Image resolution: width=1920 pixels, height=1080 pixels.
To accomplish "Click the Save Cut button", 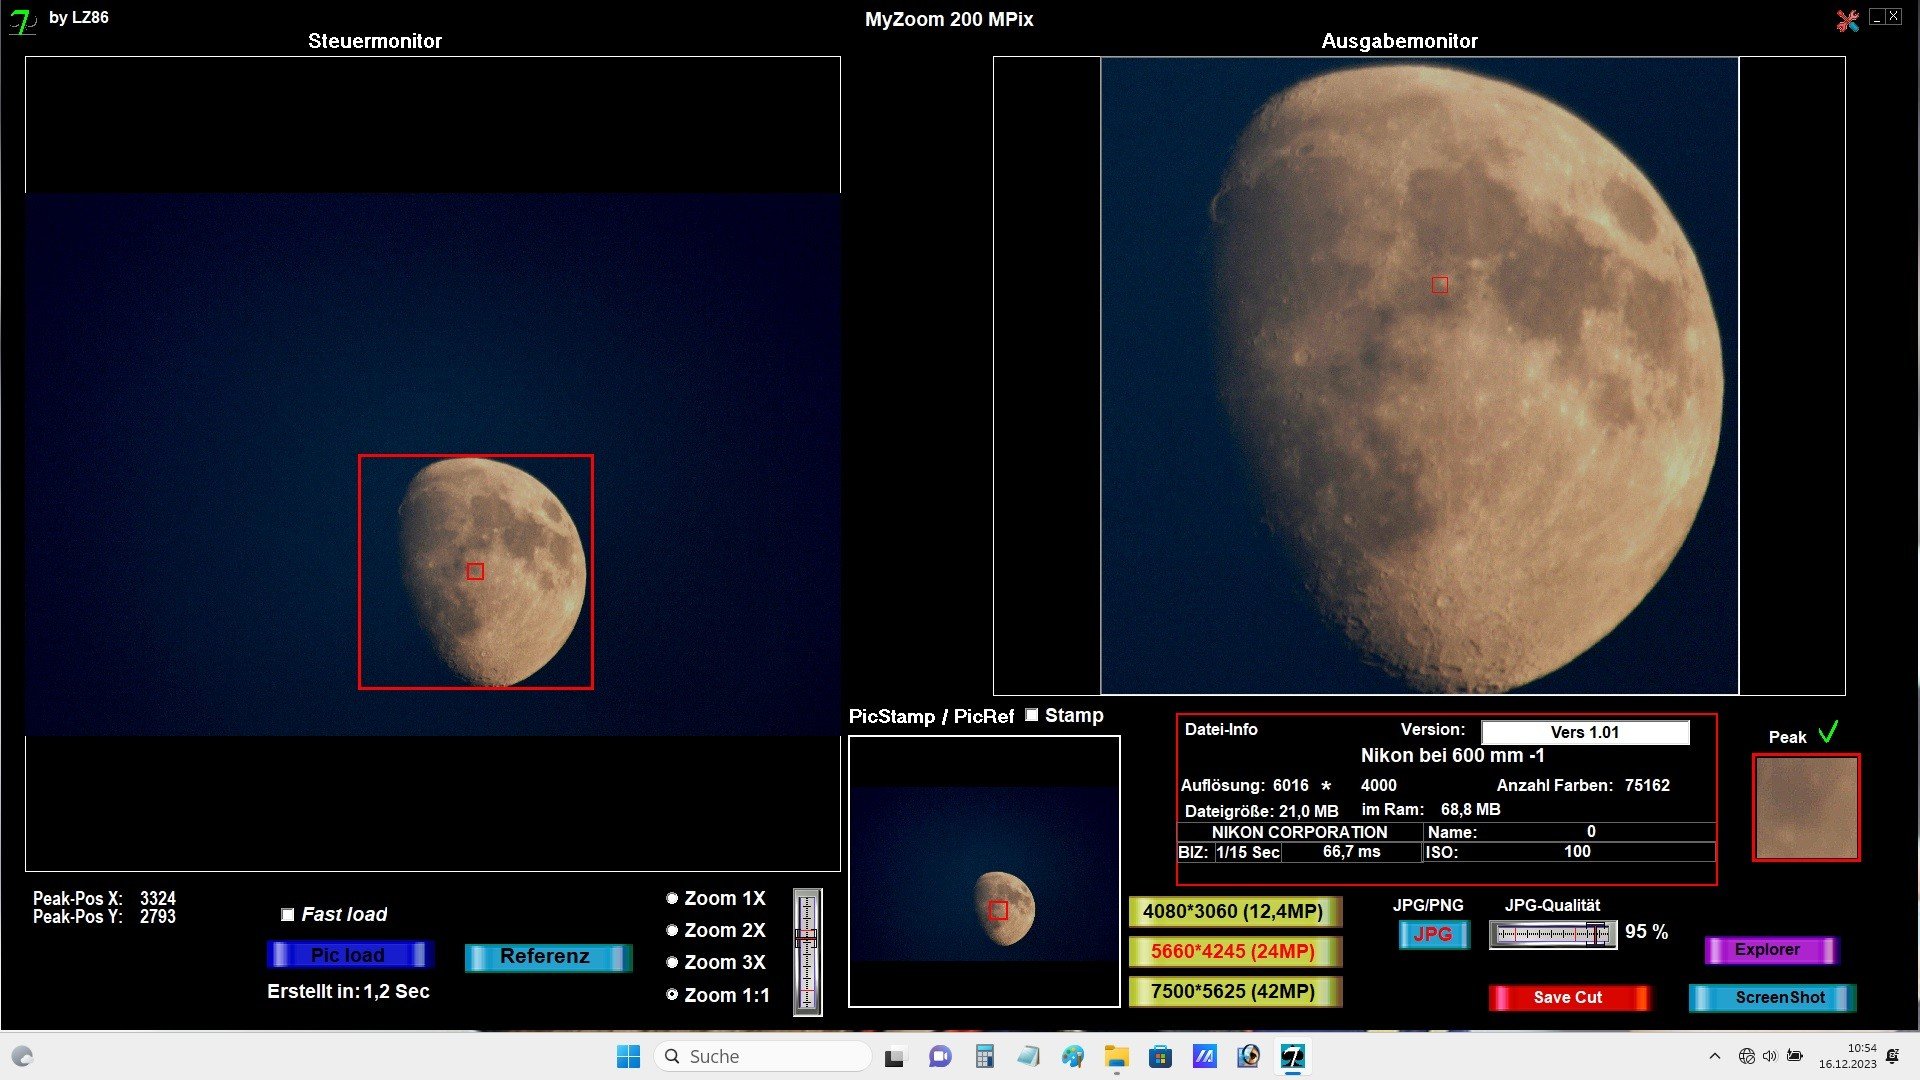I will click(1567, 997).
